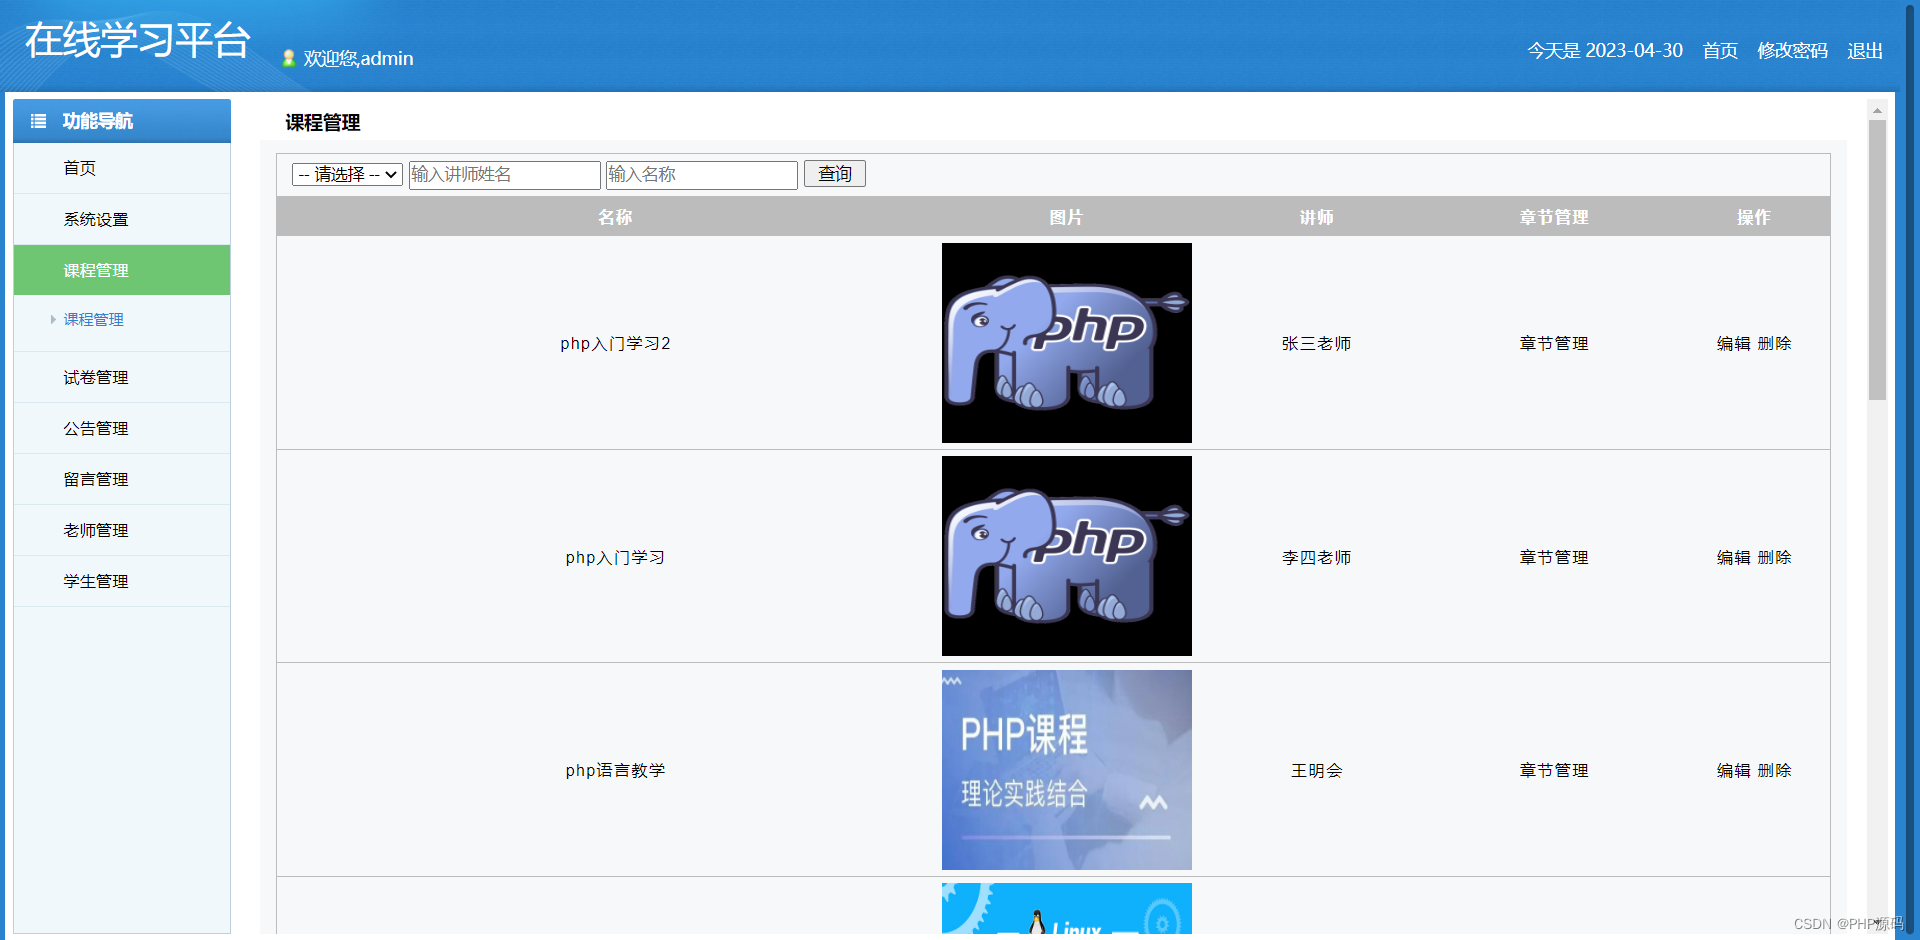
Task: Expand the small arrow before 课程管理 submenu
Action: tap(53, 320)
